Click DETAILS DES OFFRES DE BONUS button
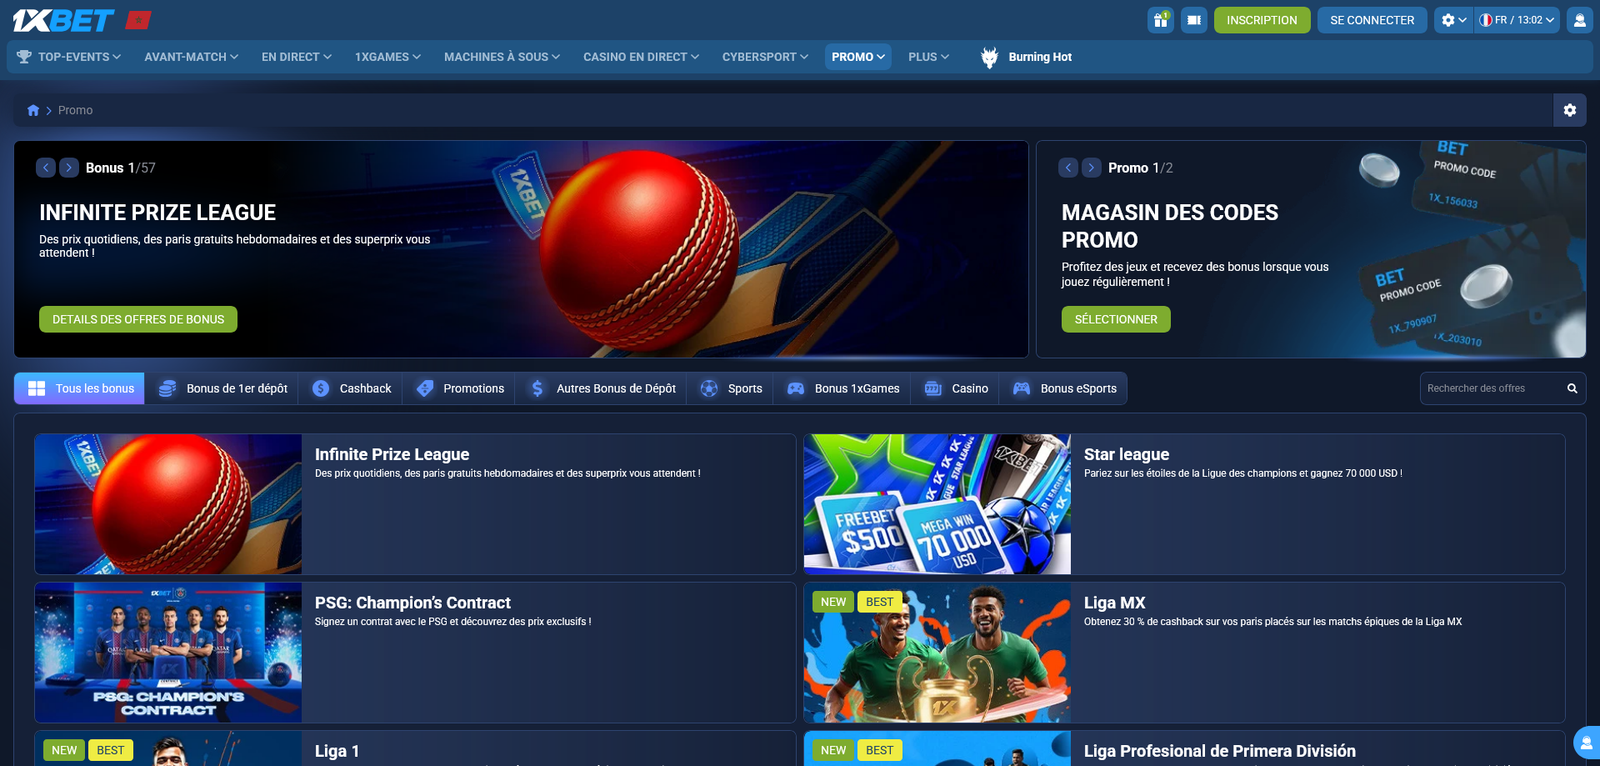 (138, 319)
